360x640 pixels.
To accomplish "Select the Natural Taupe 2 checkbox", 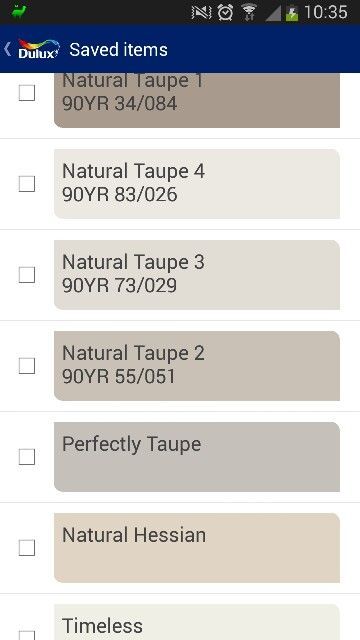I will (27, 366).
